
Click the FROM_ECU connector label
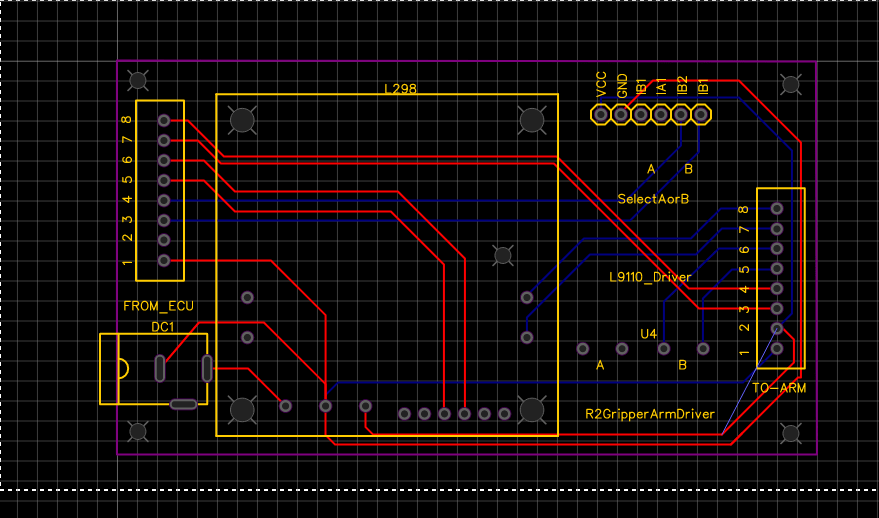point(158,306)
